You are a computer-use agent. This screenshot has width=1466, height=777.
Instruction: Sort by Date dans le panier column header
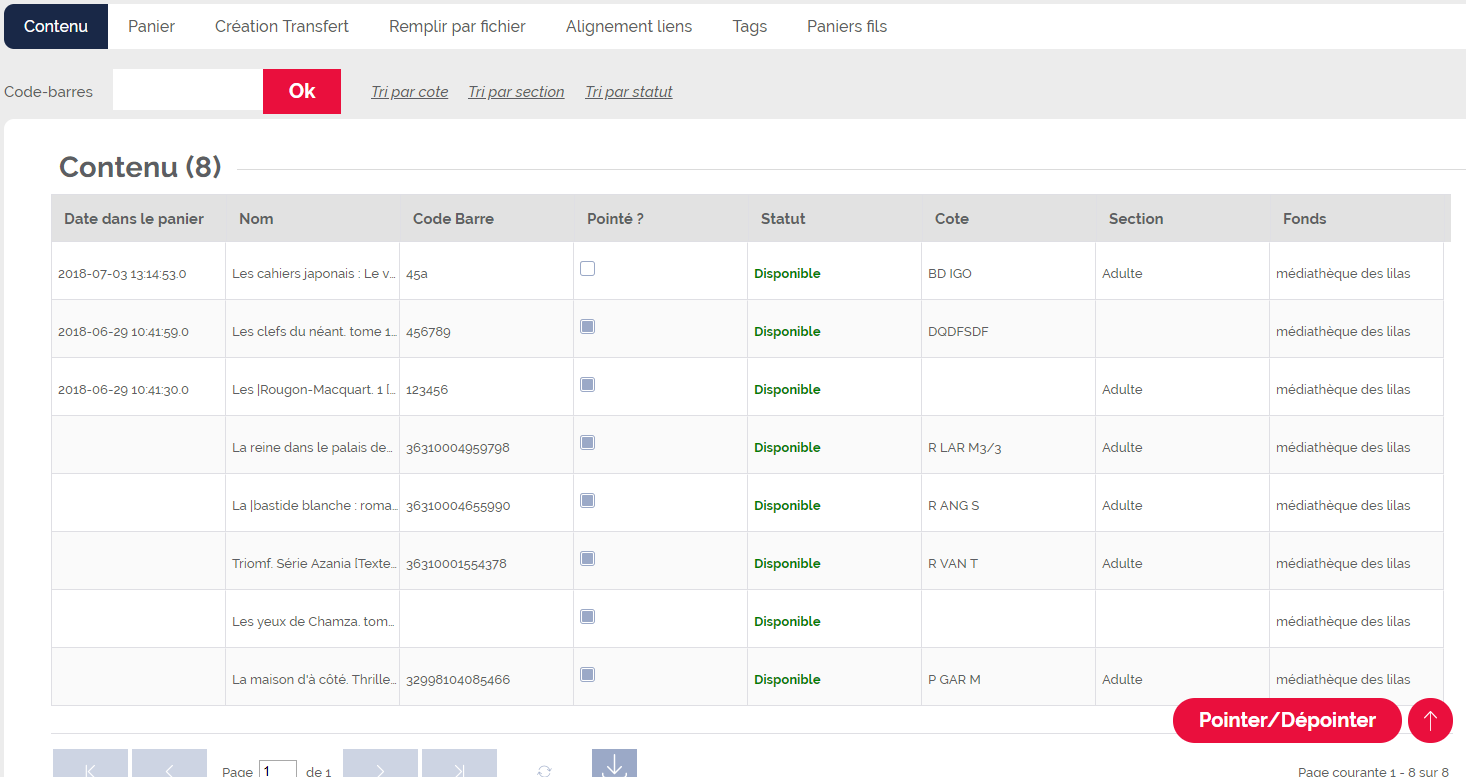[138, 218]
